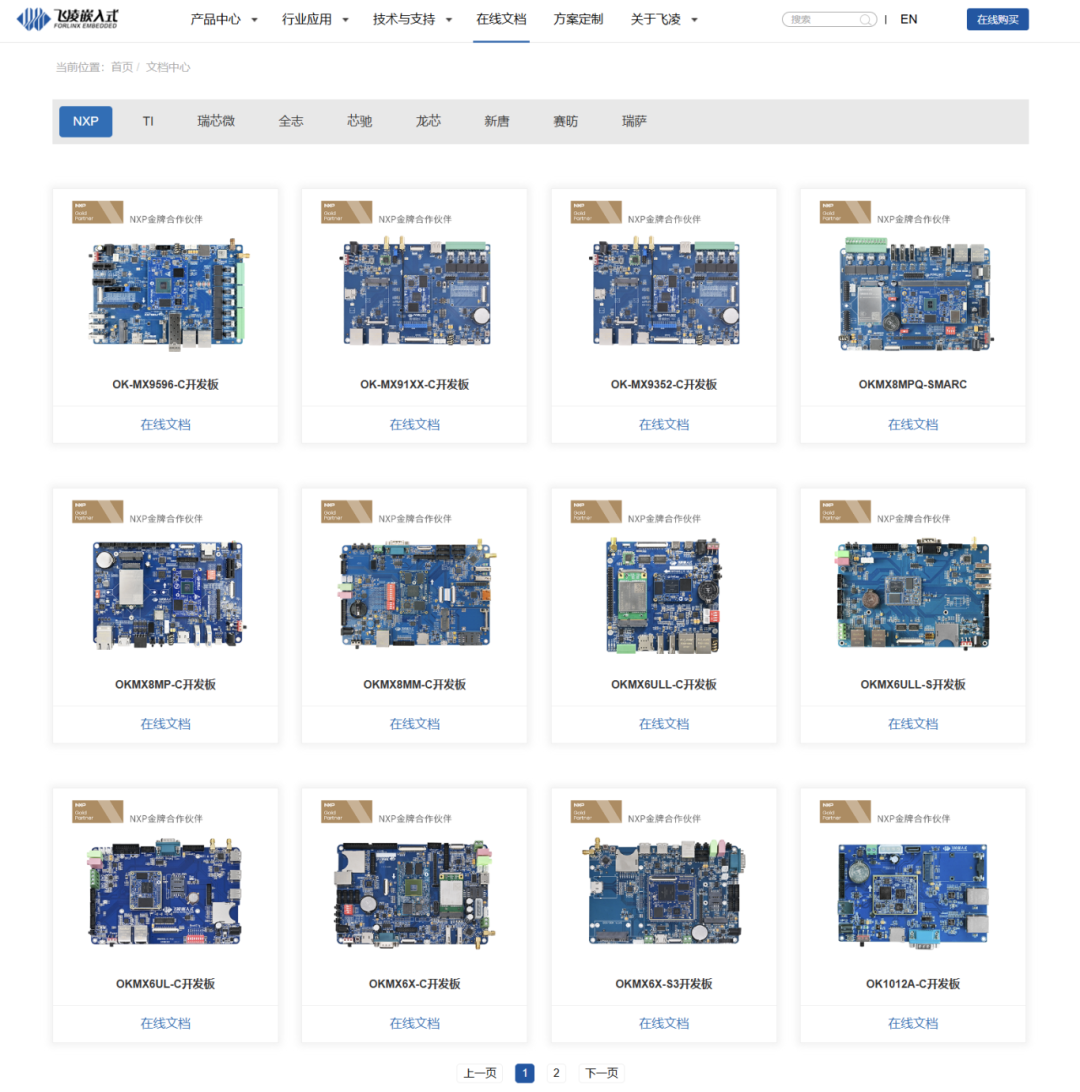Open the OKMX6ULL-S board image

point(913,593)
